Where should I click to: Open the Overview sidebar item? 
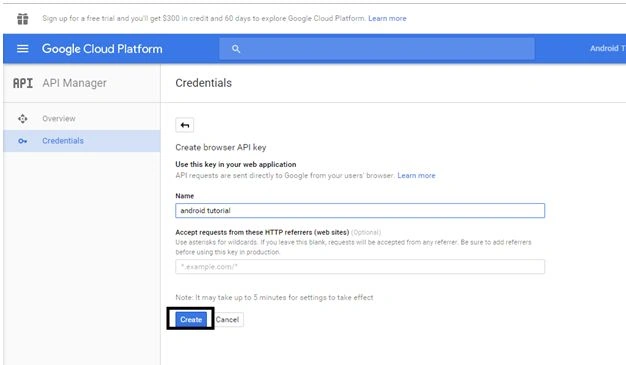point(82,119)
